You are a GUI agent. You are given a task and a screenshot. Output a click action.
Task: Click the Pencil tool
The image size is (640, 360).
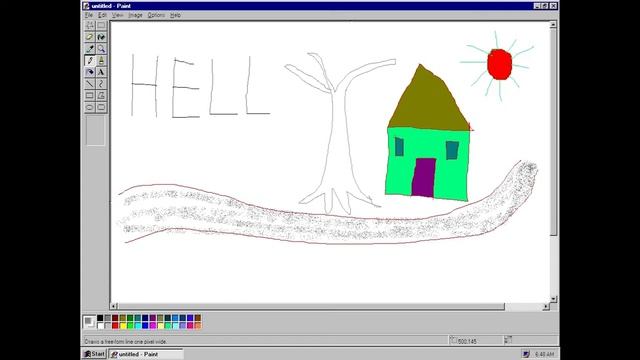(90, 60)
